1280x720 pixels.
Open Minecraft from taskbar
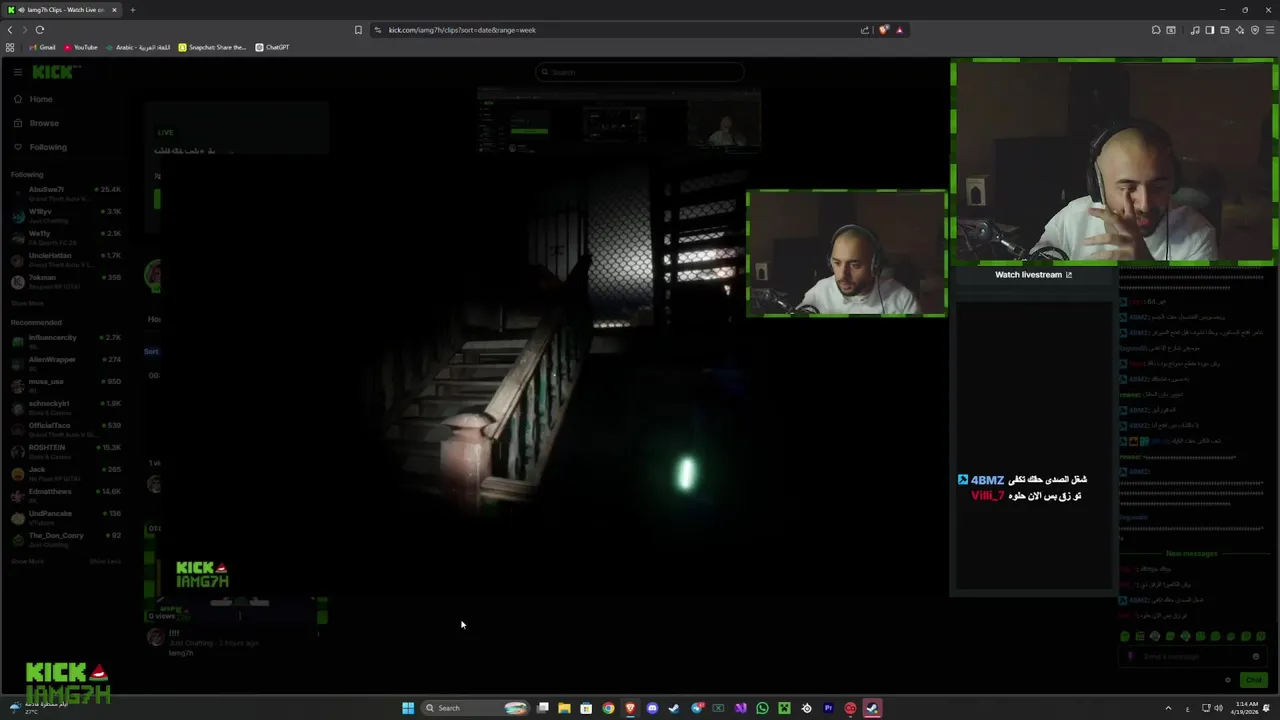(x=784, y=708)
